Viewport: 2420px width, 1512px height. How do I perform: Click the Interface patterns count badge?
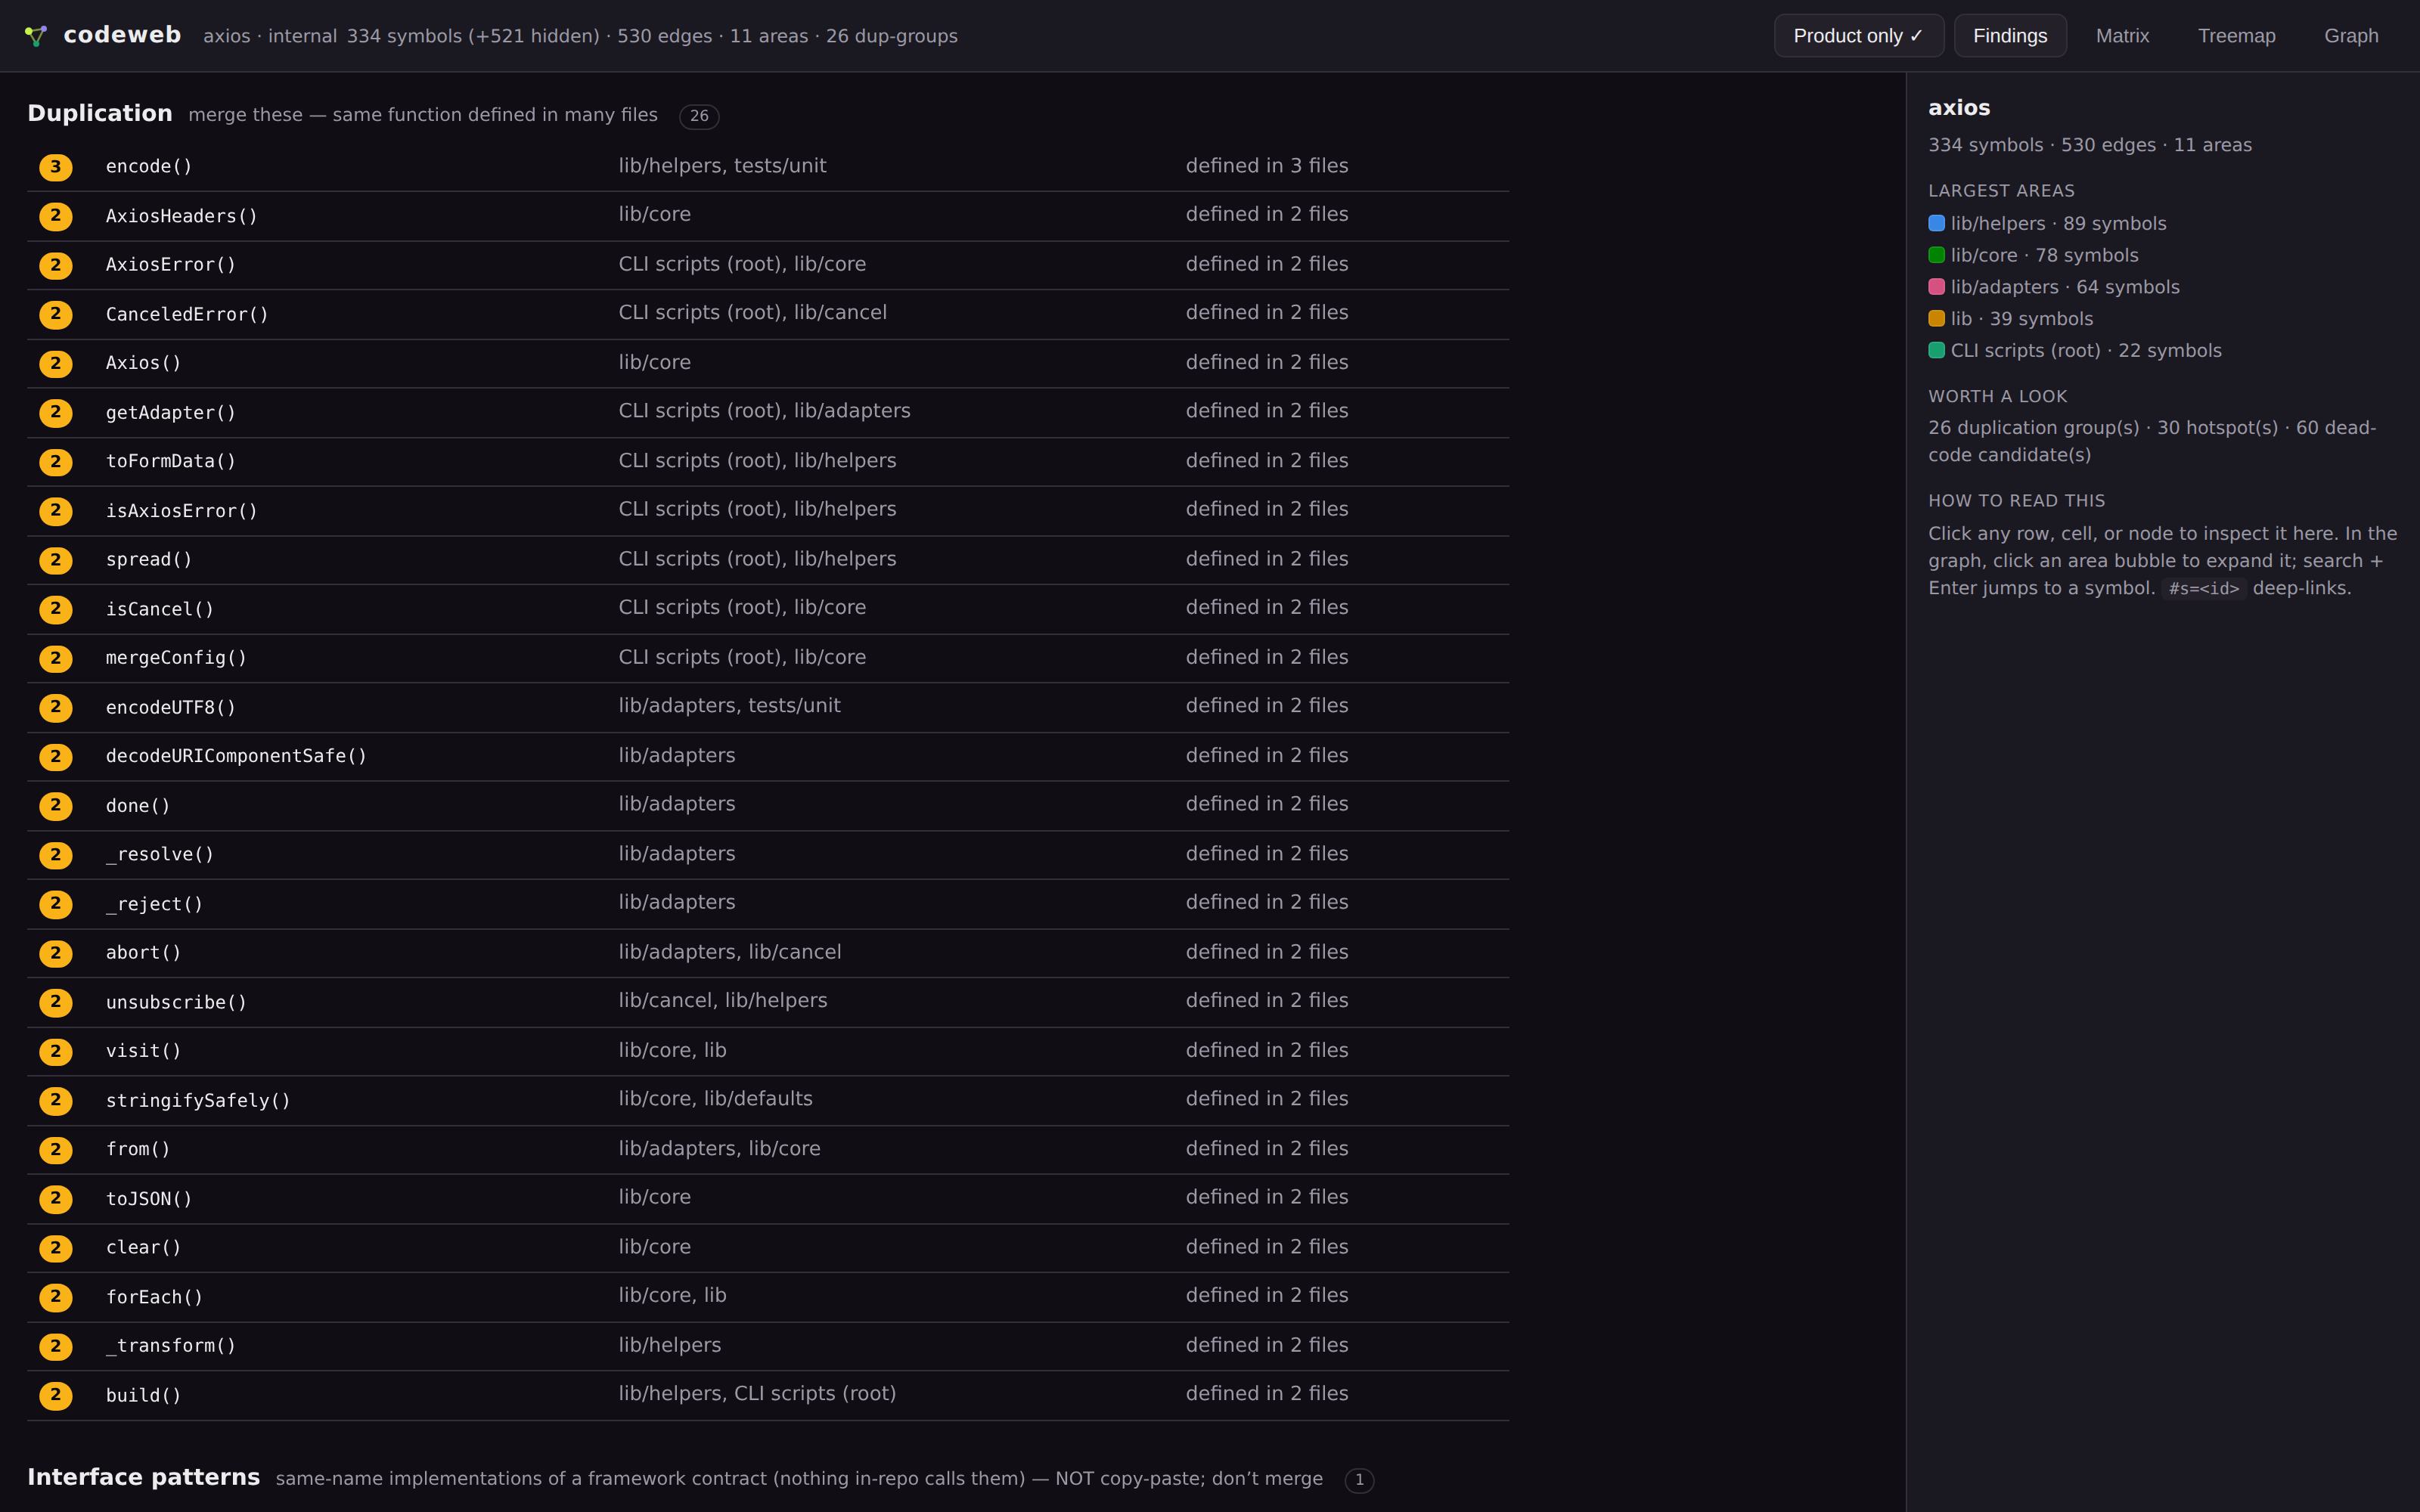(x=1359, y=1480)
